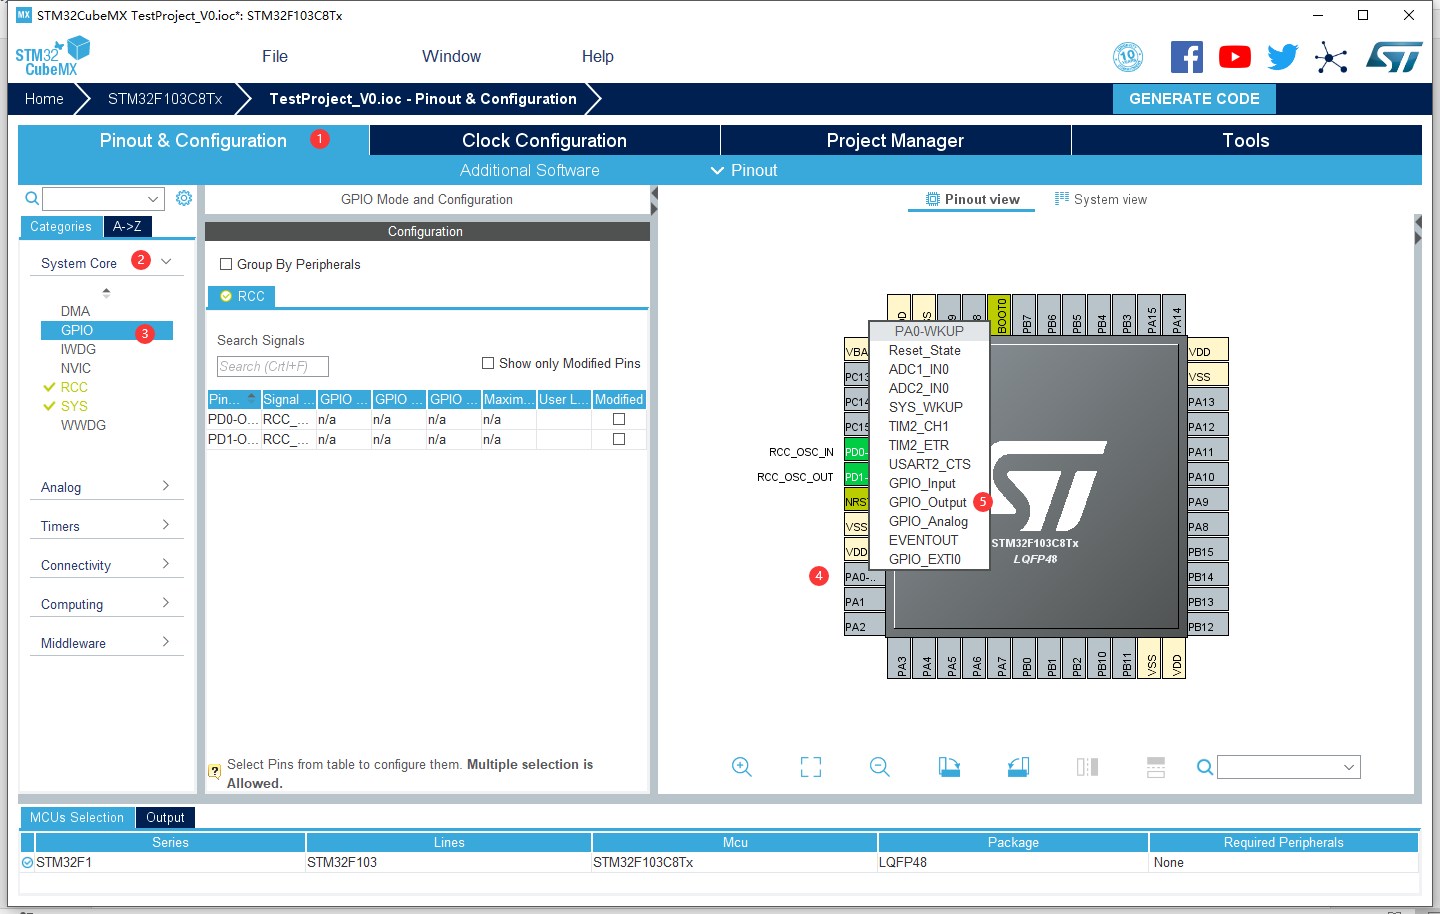Viewport: 1440px width, 914px height.
Task: Open the categories settings gear icon
Action: (x=184, y=198)
